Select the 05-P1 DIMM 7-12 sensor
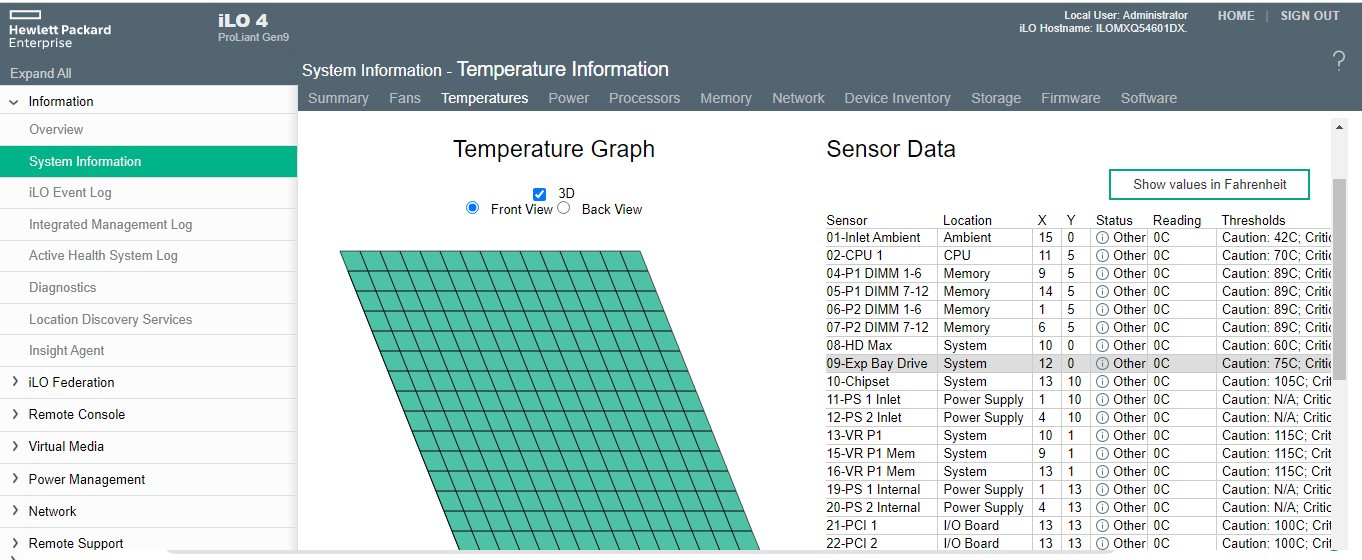The height and width of the screenshot is (560, 1362). [1079, 292]
